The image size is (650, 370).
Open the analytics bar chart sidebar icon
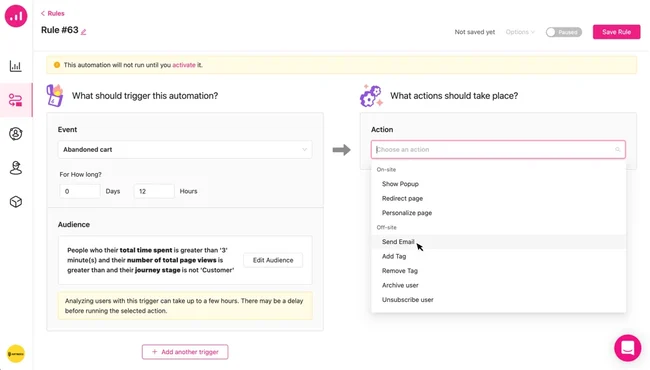point(16,66)
